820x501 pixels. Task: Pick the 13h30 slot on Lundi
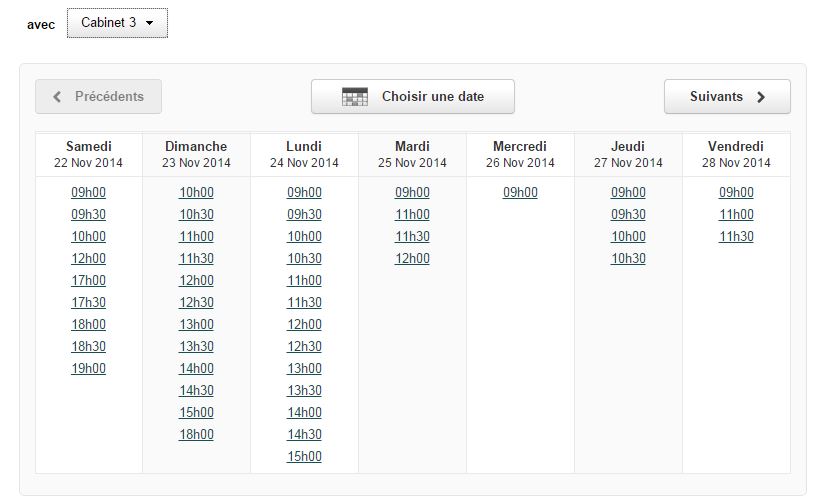click(304, 391)
